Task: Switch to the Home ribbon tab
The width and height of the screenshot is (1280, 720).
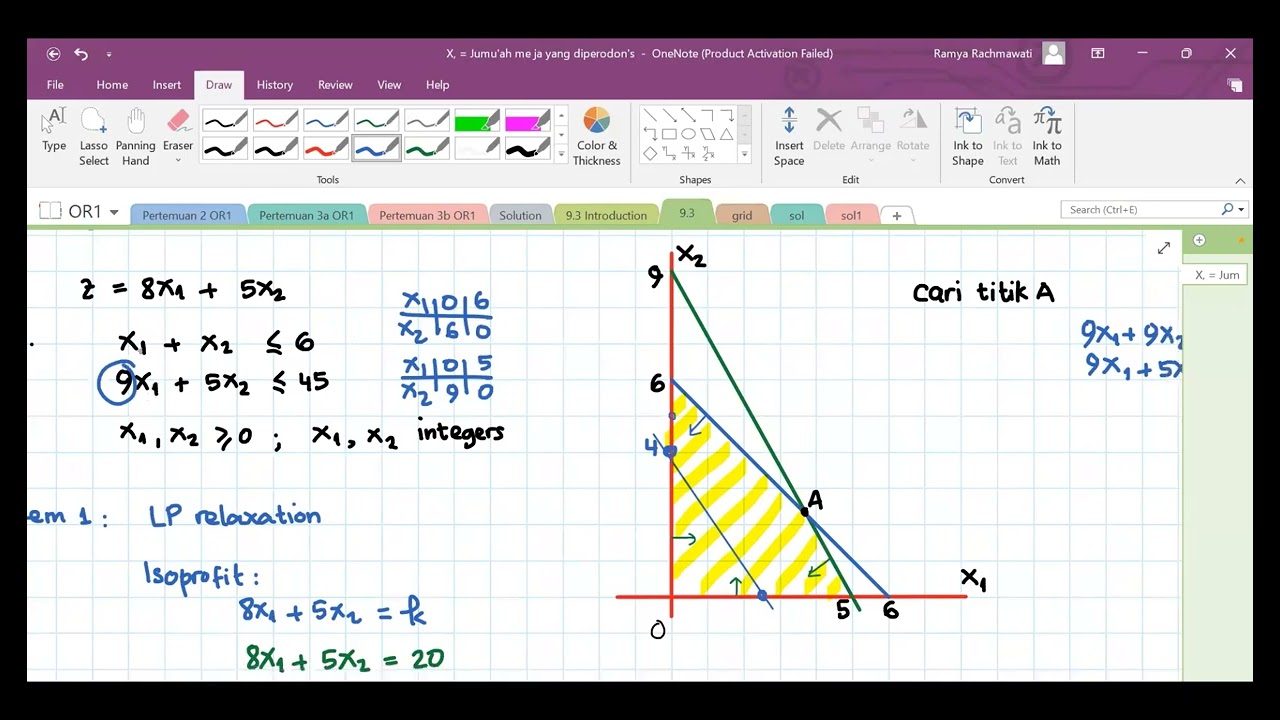Action: [x=112, y=85]
